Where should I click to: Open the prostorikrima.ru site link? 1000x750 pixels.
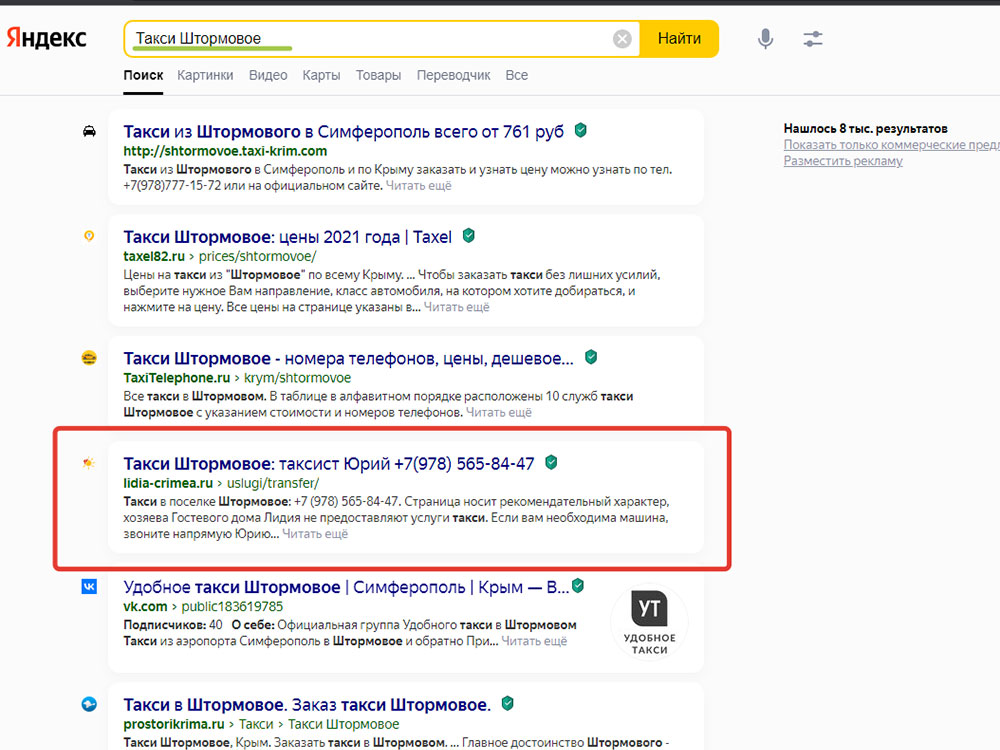174,724
